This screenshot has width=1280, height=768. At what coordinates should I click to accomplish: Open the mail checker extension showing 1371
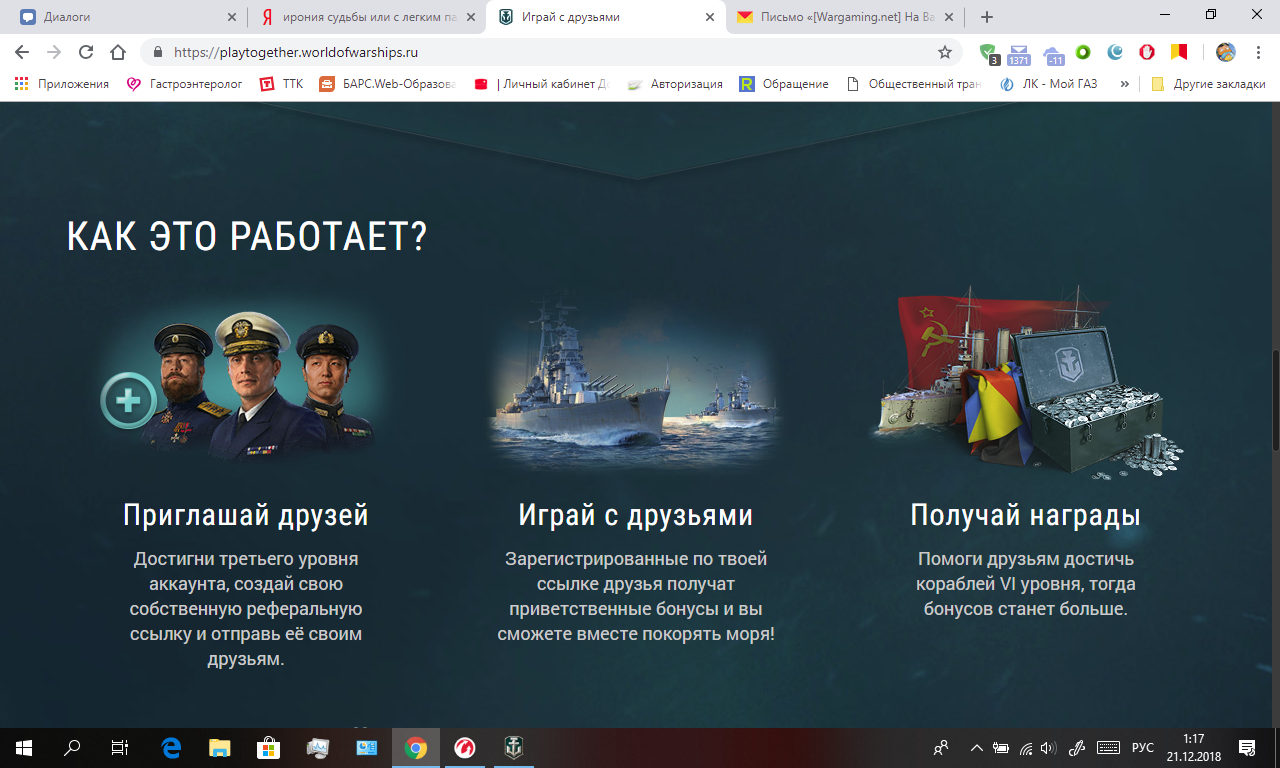click(1019, 53)
